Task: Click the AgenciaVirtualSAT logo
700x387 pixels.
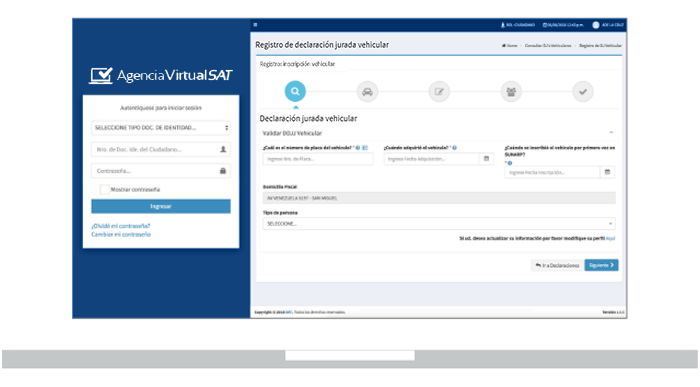Action: pyautogui.click(x=161, y=75)
